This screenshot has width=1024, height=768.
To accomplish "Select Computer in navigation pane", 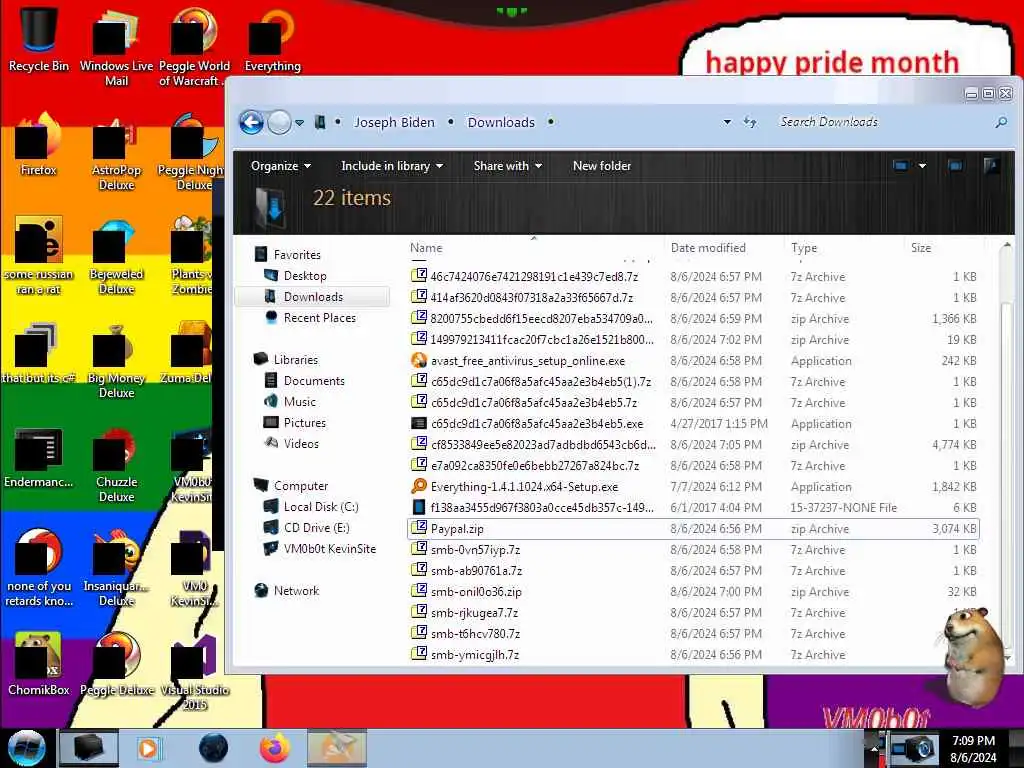I will pyautogui.click(x=300, y=485).
